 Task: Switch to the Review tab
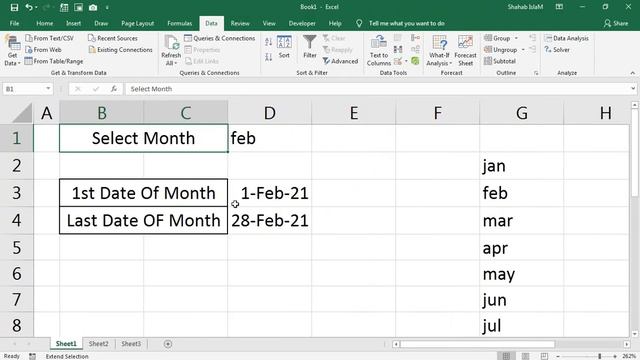[240, 23]
